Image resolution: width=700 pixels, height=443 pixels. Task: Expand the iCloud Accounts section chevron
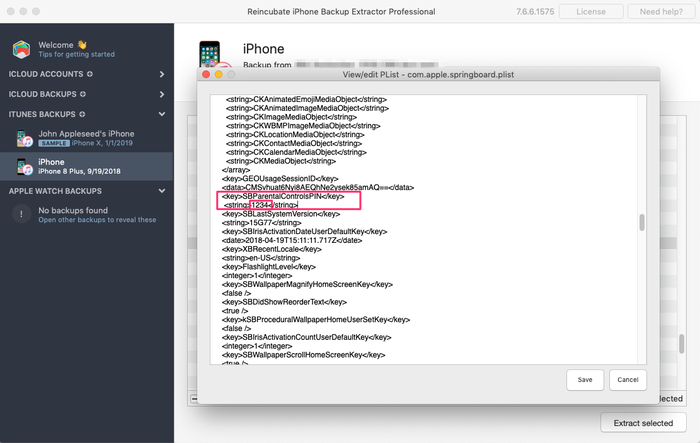tap(162, 74)
